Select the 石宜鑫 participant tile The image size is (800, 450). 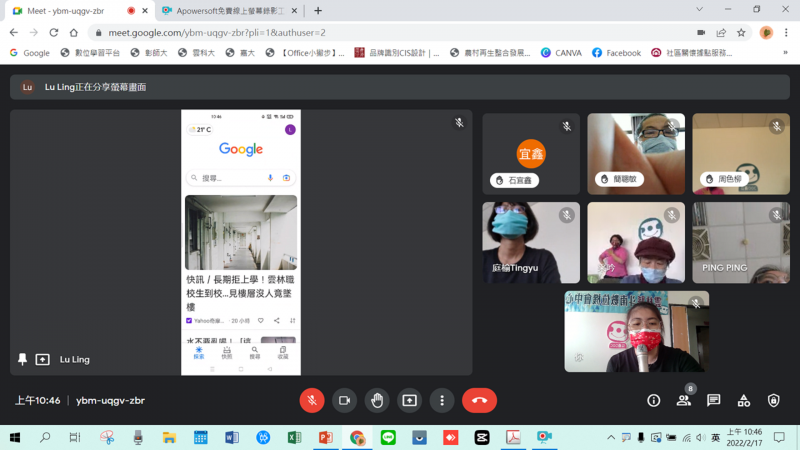coord(531,154)
